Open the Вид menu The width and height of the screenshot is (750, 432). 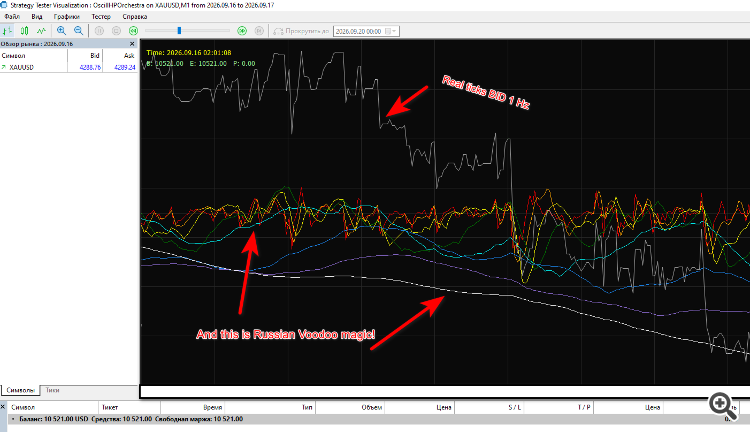[x=37, y=16]
